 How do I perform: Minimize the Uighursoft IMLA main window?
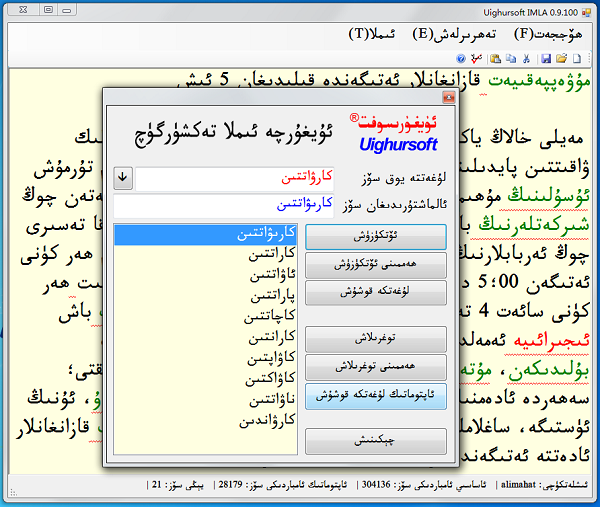click(x=67, y=10)
